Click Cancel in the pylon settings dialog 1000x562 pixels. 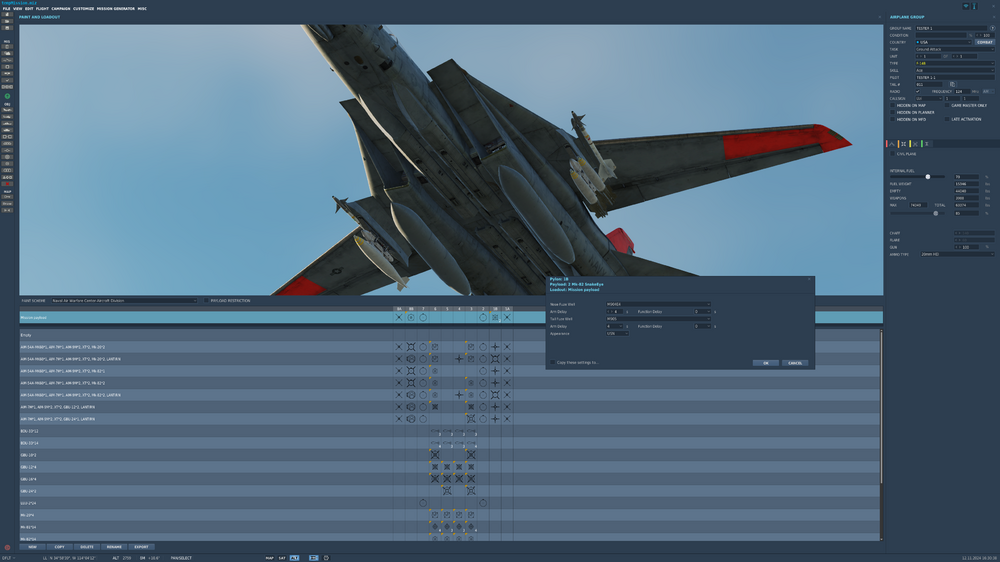tap(795, 363)
